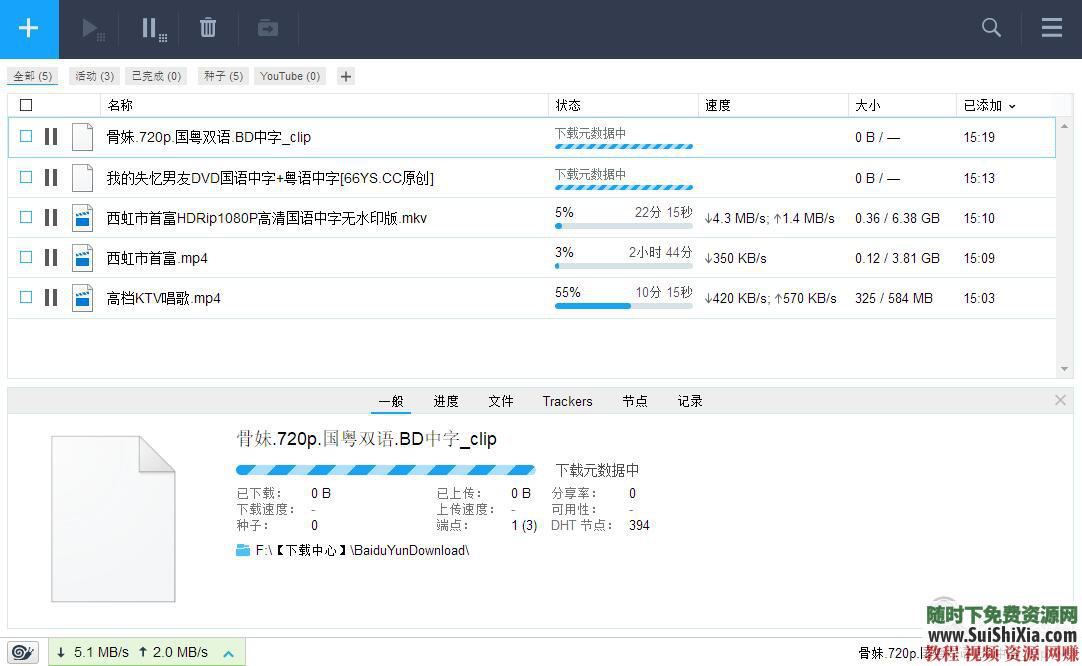Click the pause all downloads icon

point(151,28)
